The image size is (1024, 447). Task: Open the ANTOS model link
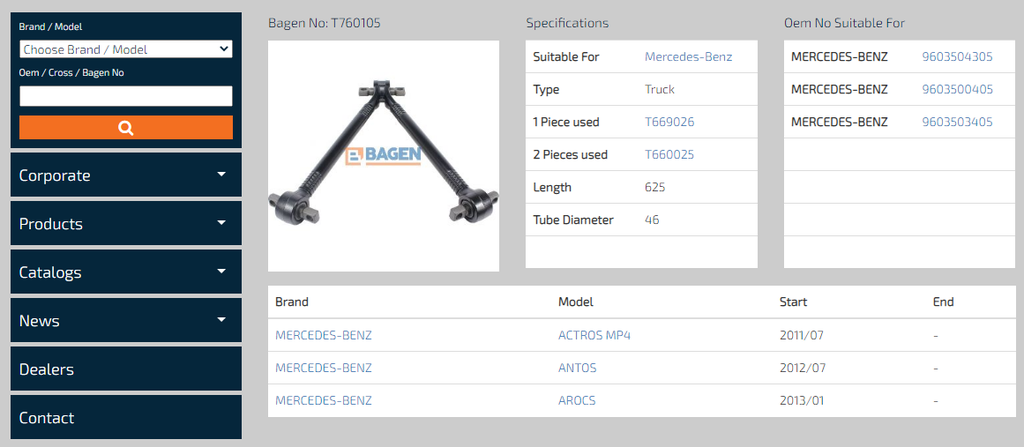(577, 368)
